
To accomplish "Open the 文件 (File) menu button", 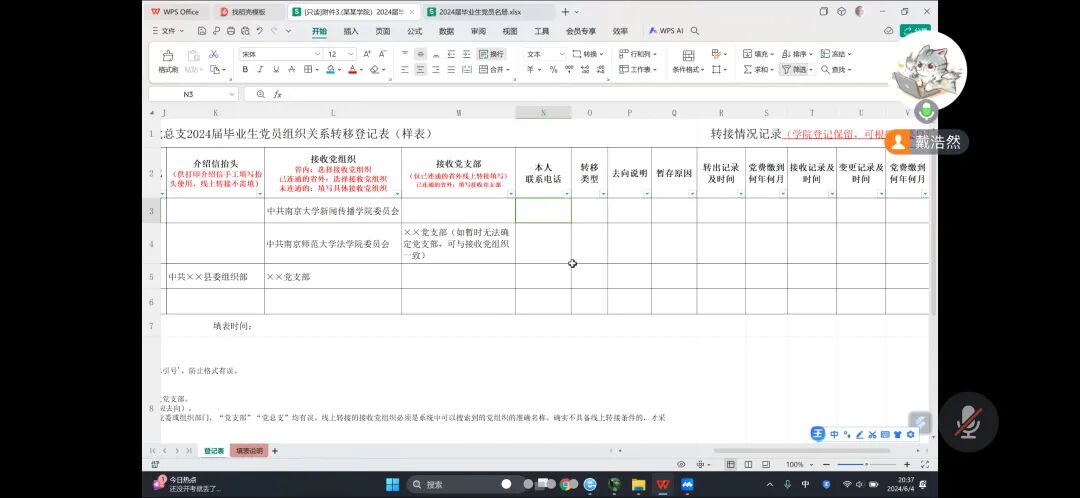I will [168, 31].
